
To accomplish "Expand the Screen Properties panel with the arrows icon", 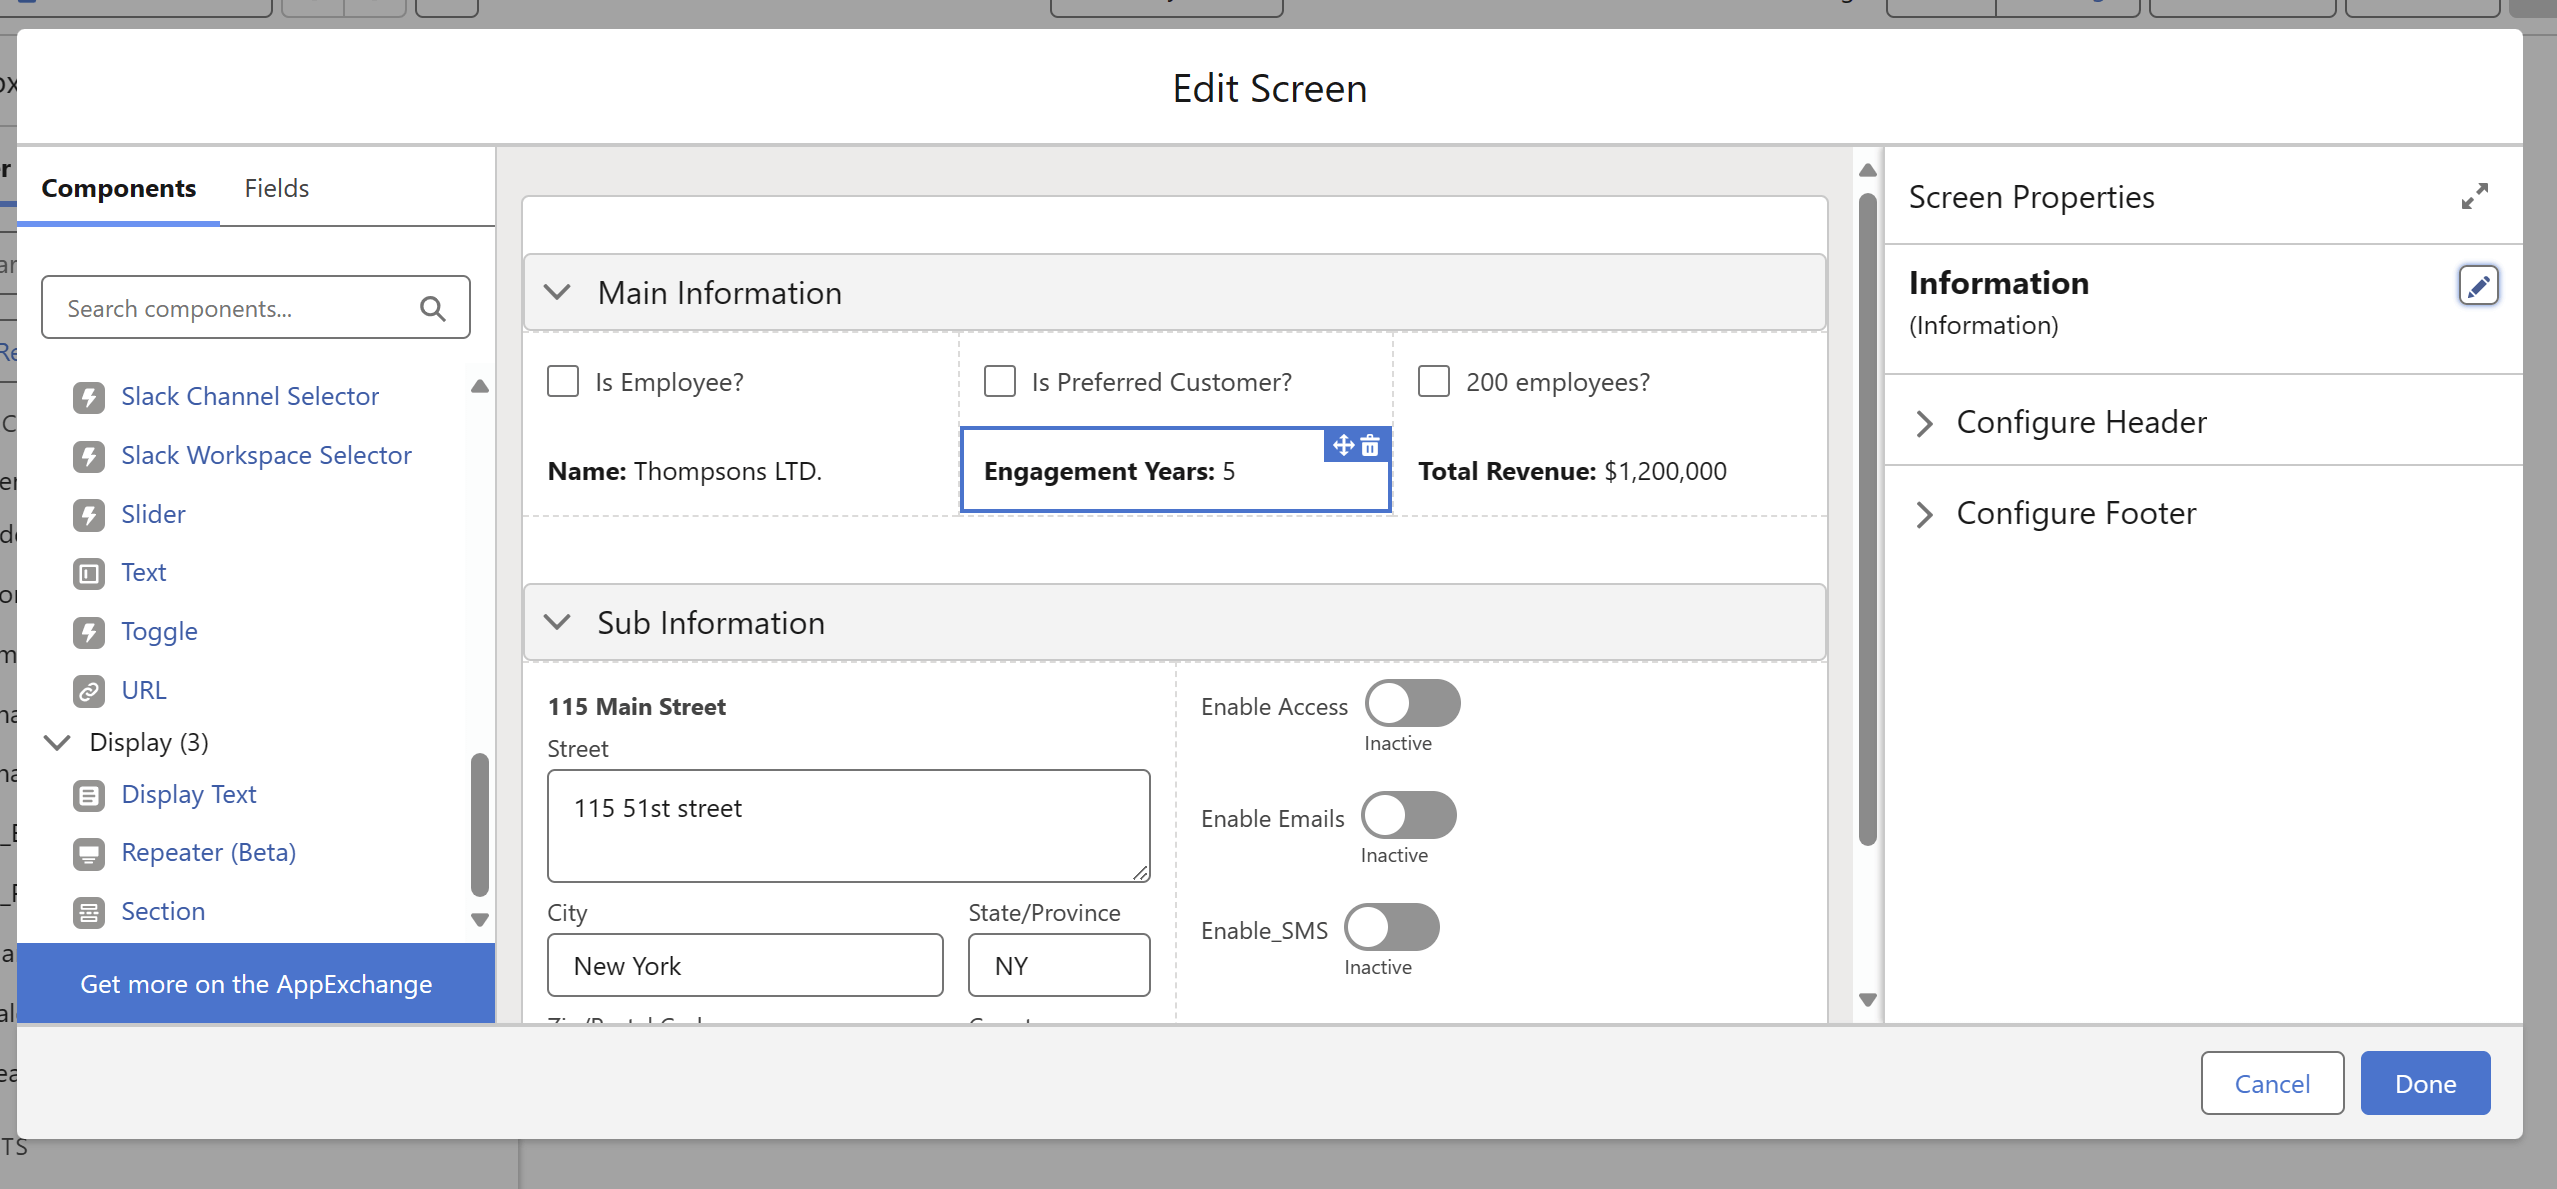I will tap(2475, 196).
